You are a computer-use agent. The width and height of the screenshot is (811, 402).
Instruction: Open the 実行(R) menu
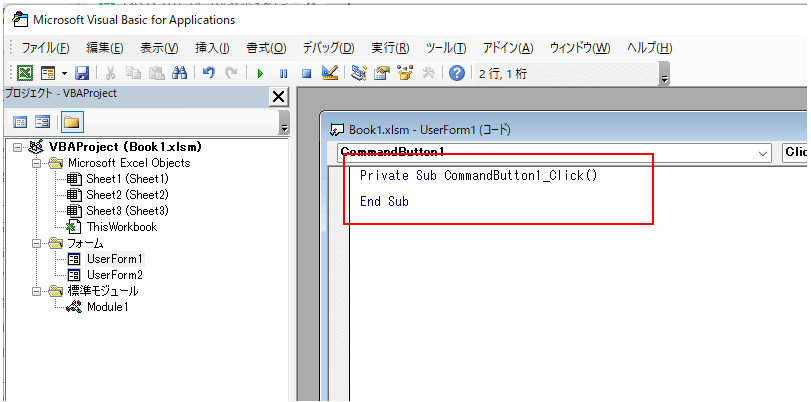(390, 48)
